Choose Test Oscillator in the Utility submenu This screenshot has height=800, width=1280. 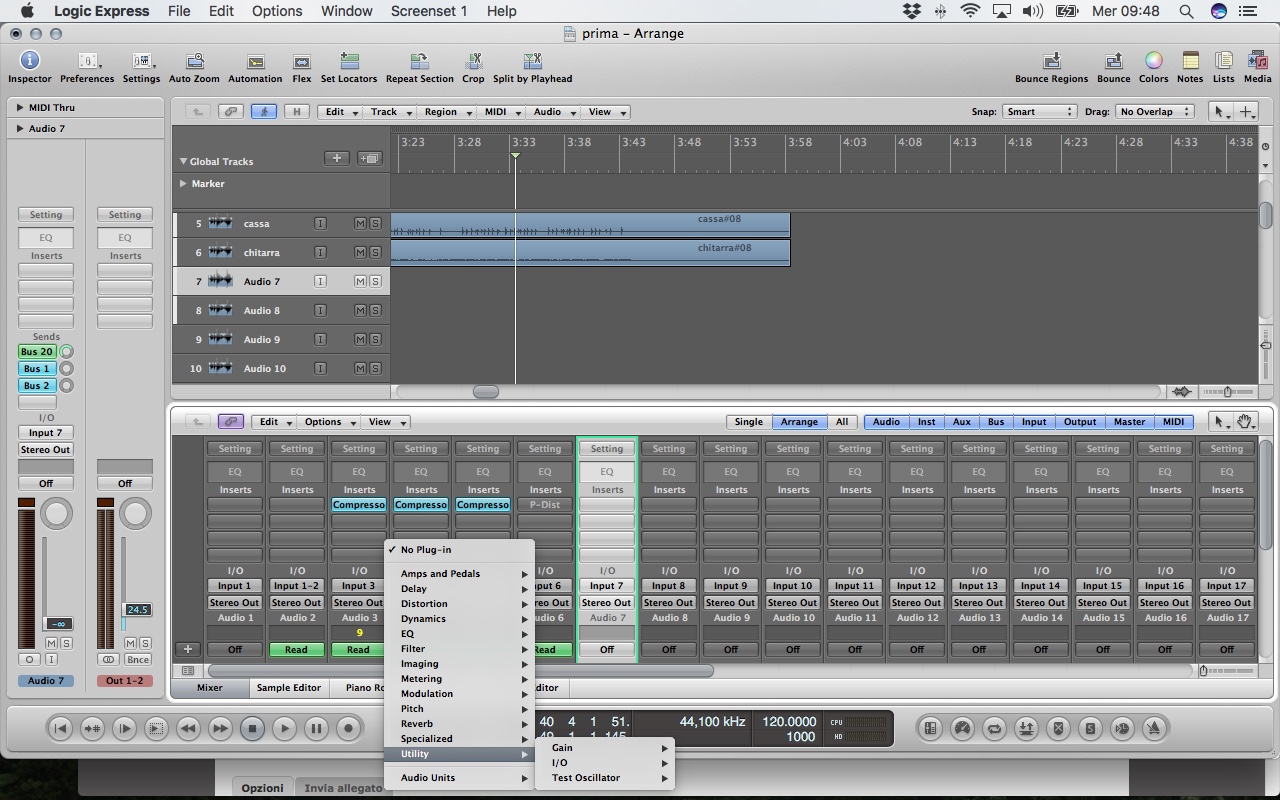point(605,778)
